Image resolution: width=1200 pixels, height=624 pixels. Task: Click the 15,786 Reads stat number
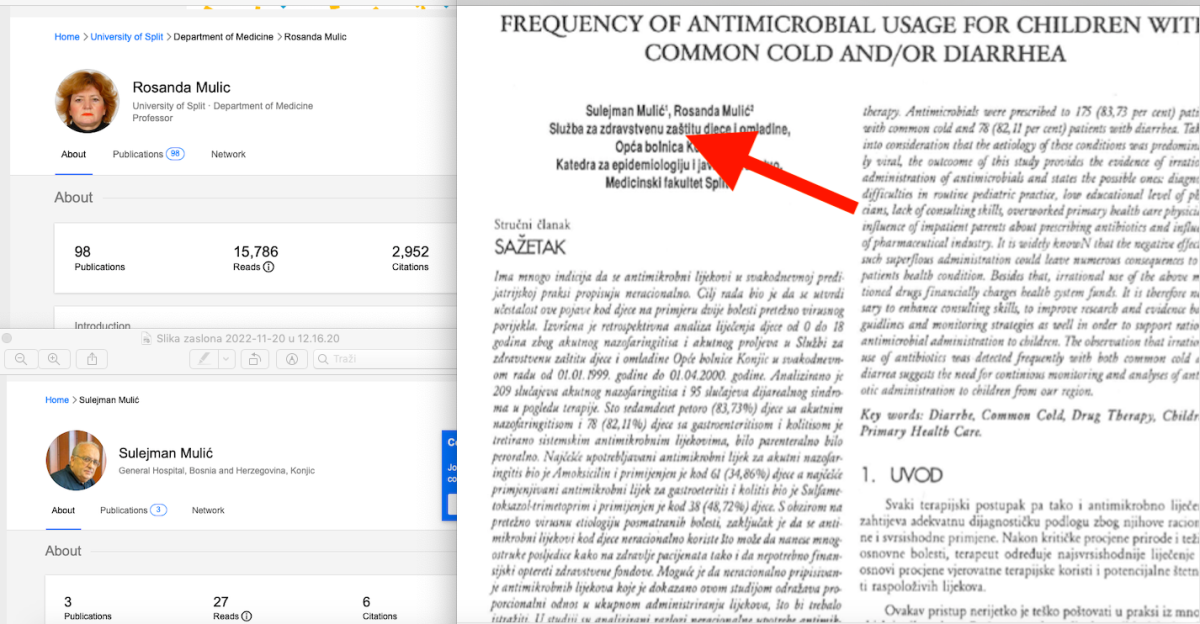click(256, 251)
